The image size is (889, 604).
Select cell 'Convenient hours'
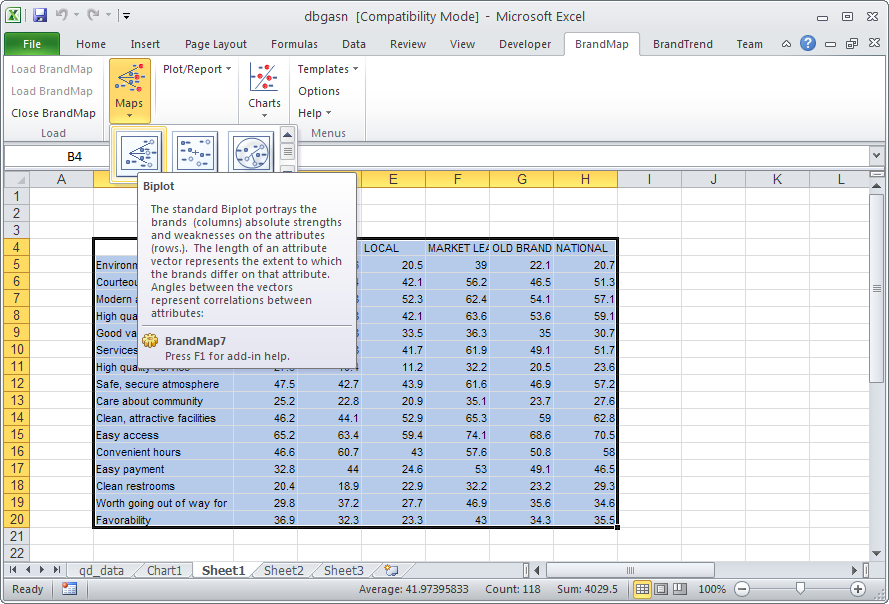(164, 452)
